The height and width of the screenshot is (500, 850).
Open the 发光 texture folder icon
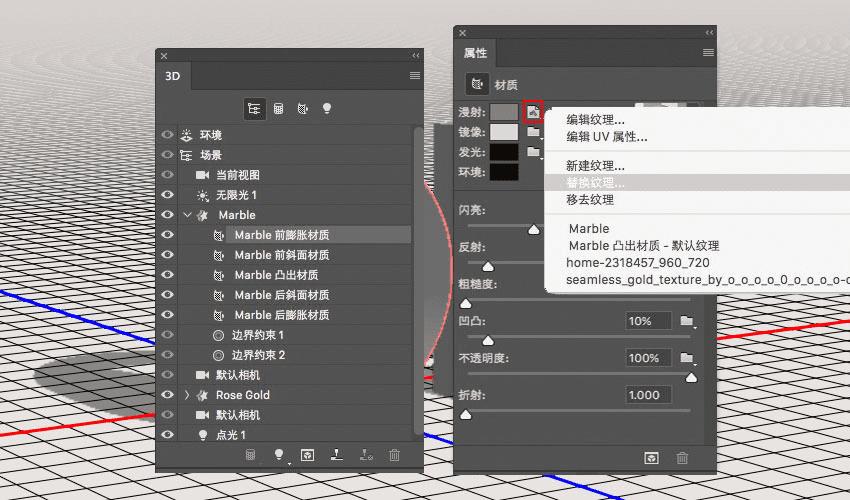(x=533, y=152)
